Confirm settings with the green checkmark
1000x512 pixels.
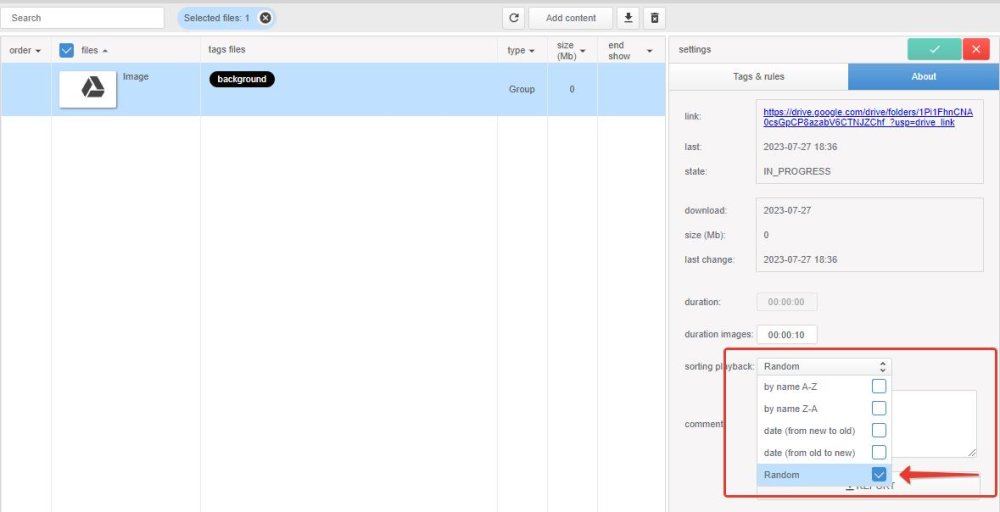(934, 49)
